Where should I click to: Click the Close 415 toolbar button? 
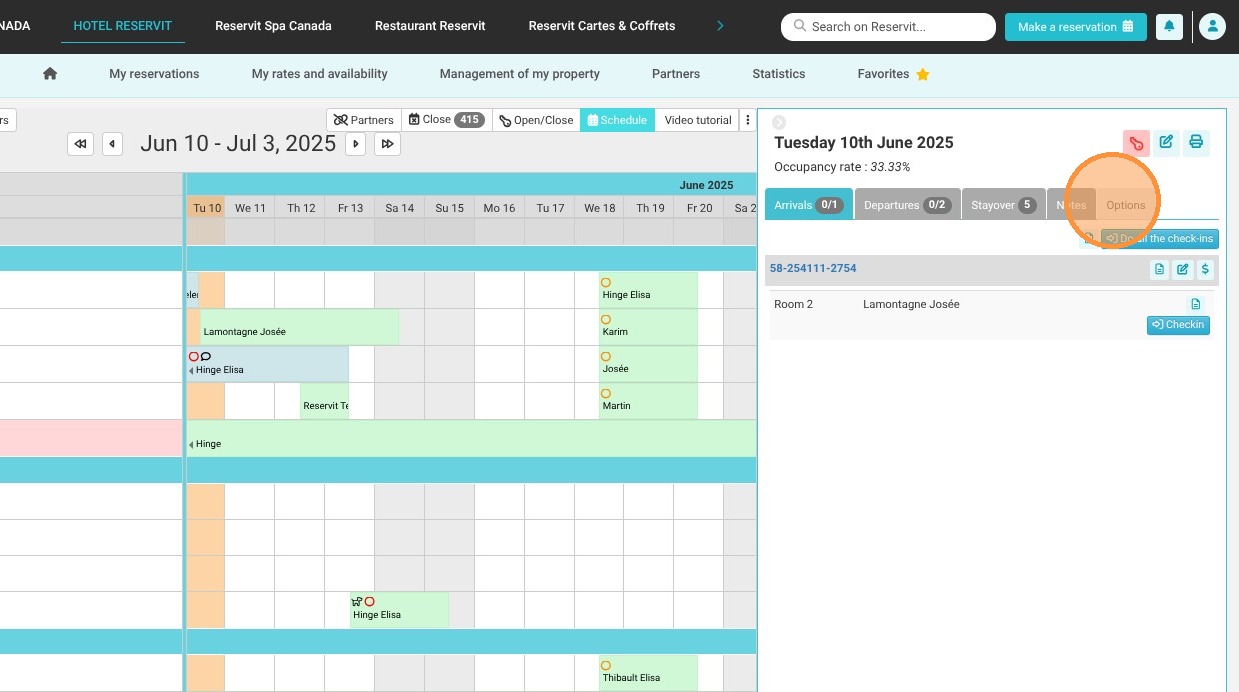pos(446,120)
